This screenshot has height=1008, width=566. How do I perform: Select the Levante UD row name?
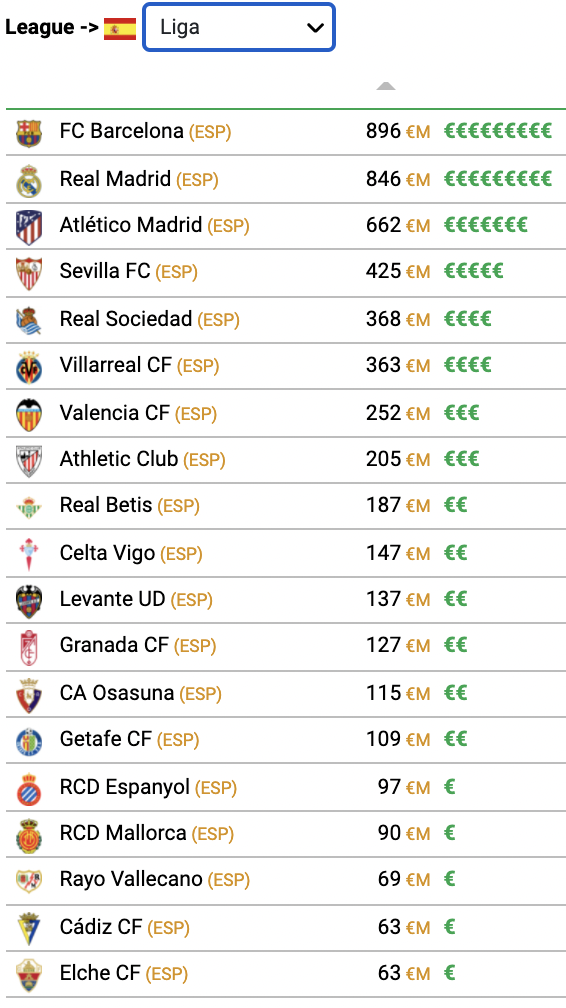point(113,599)
